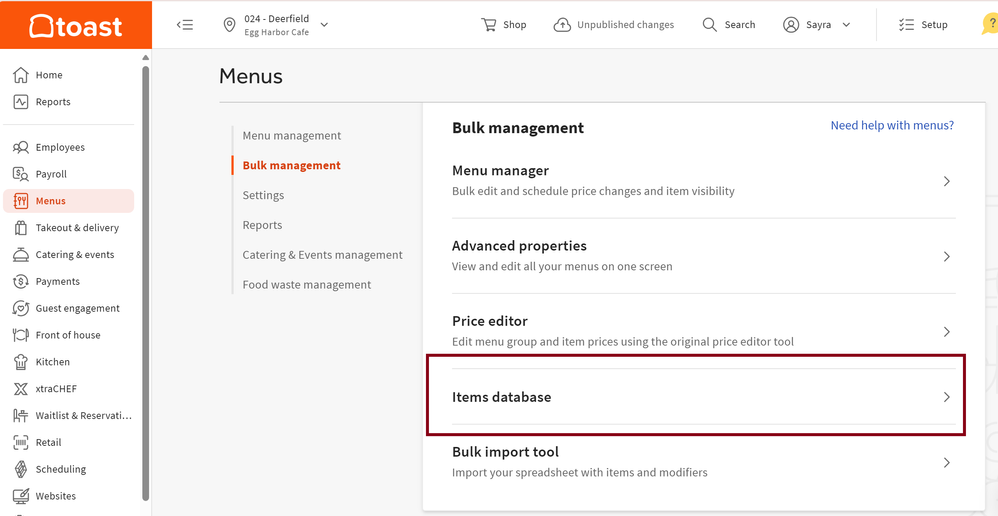Image resolution: width=998 pixels, height=516 pixels.
Task: Open the Bulk import tool
Action: coord(505,452)
